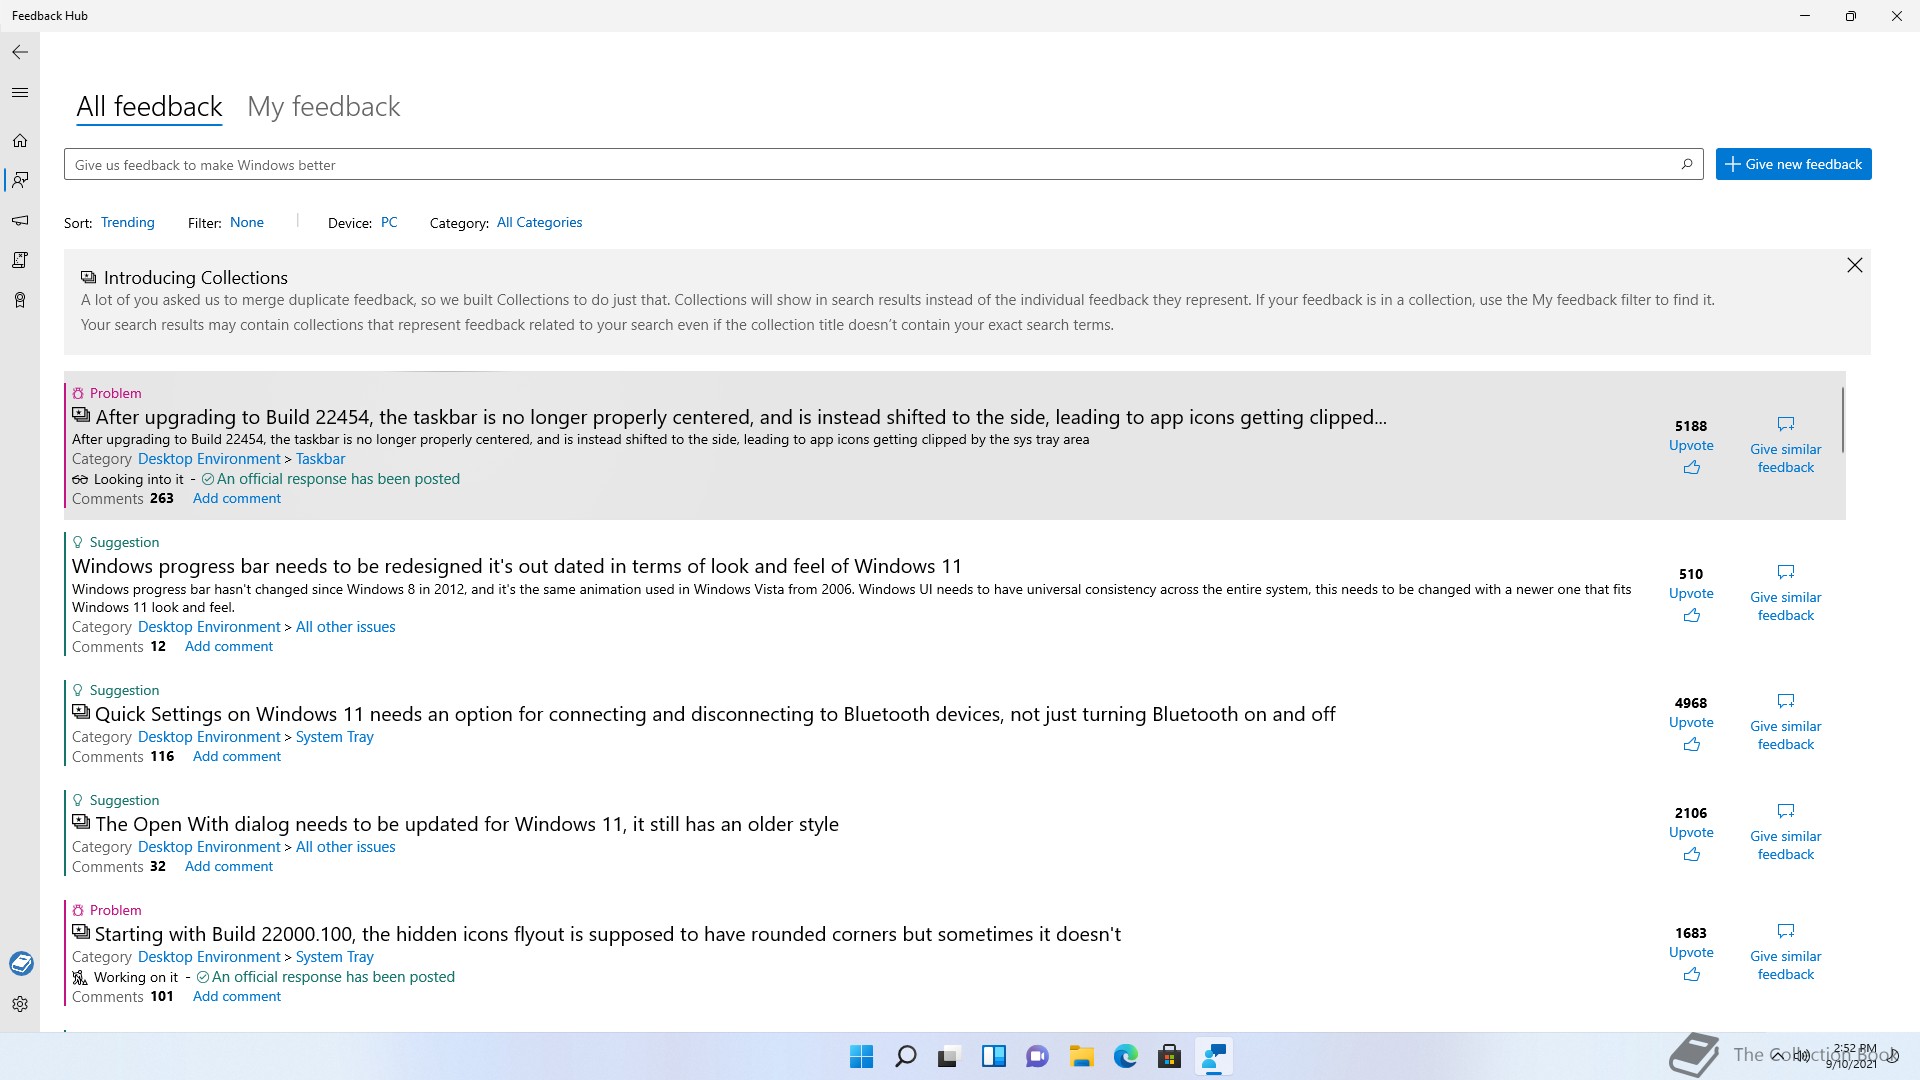Open All other issues link under progress bar
The width and height of the screenshot is (1920, 1080).
(x=345, y=627)
